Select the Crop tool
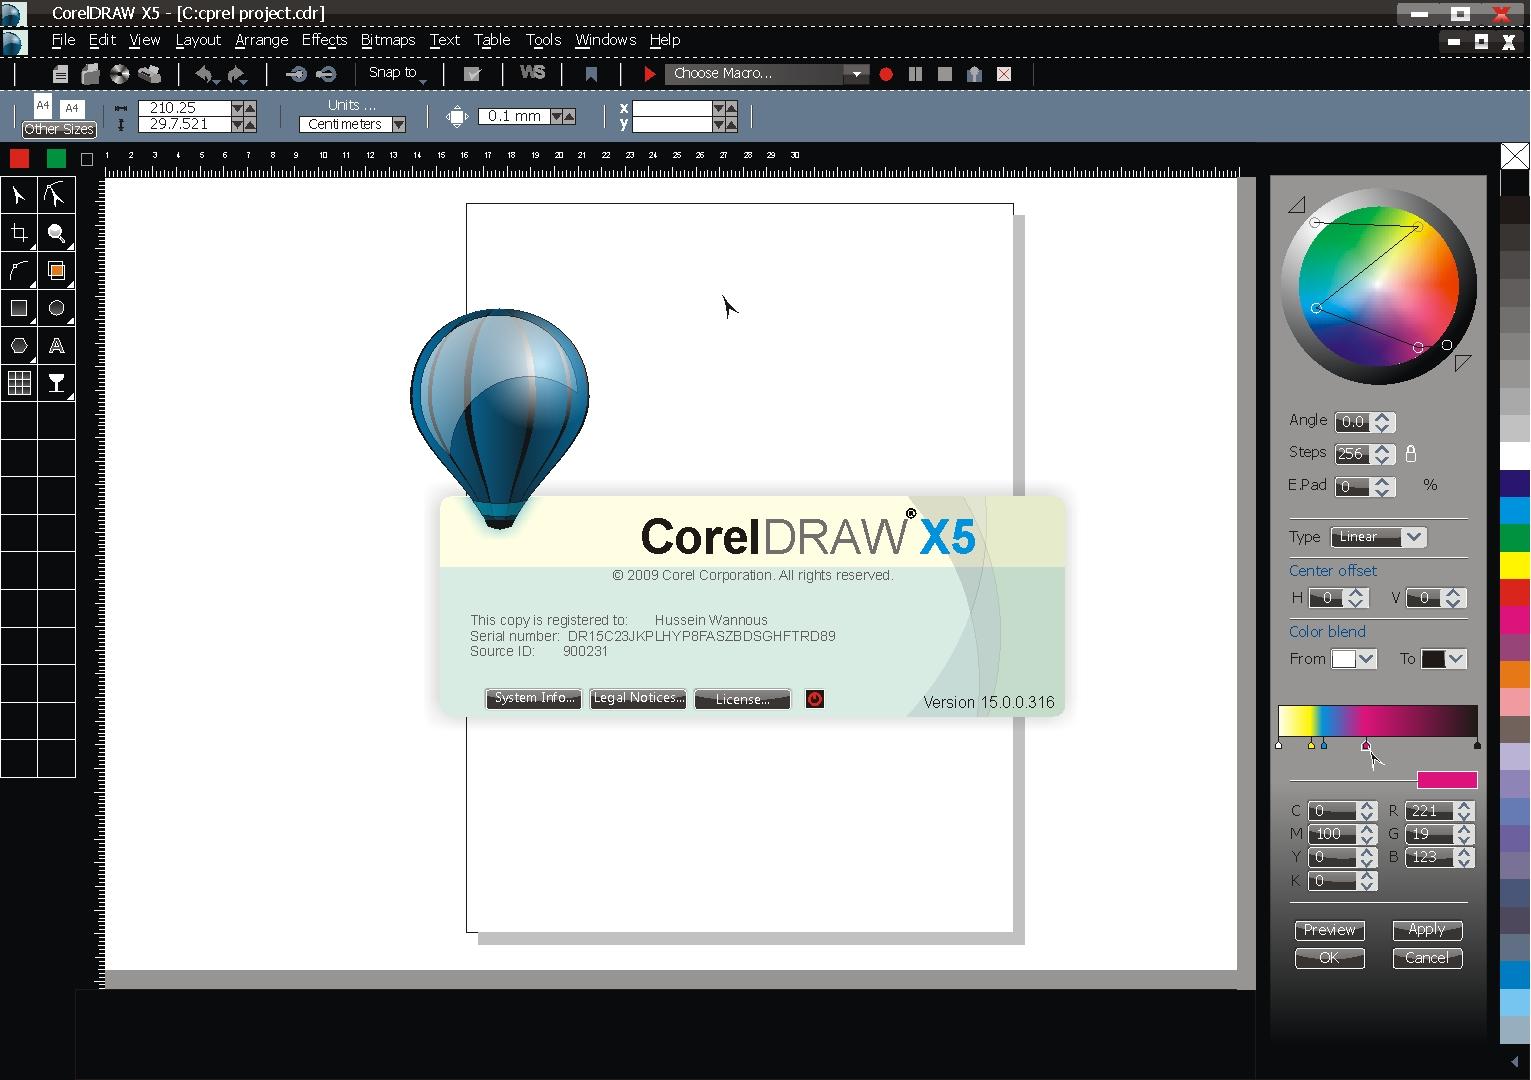The height and width of the screenshot is (1080, 1531). (18, 233)
